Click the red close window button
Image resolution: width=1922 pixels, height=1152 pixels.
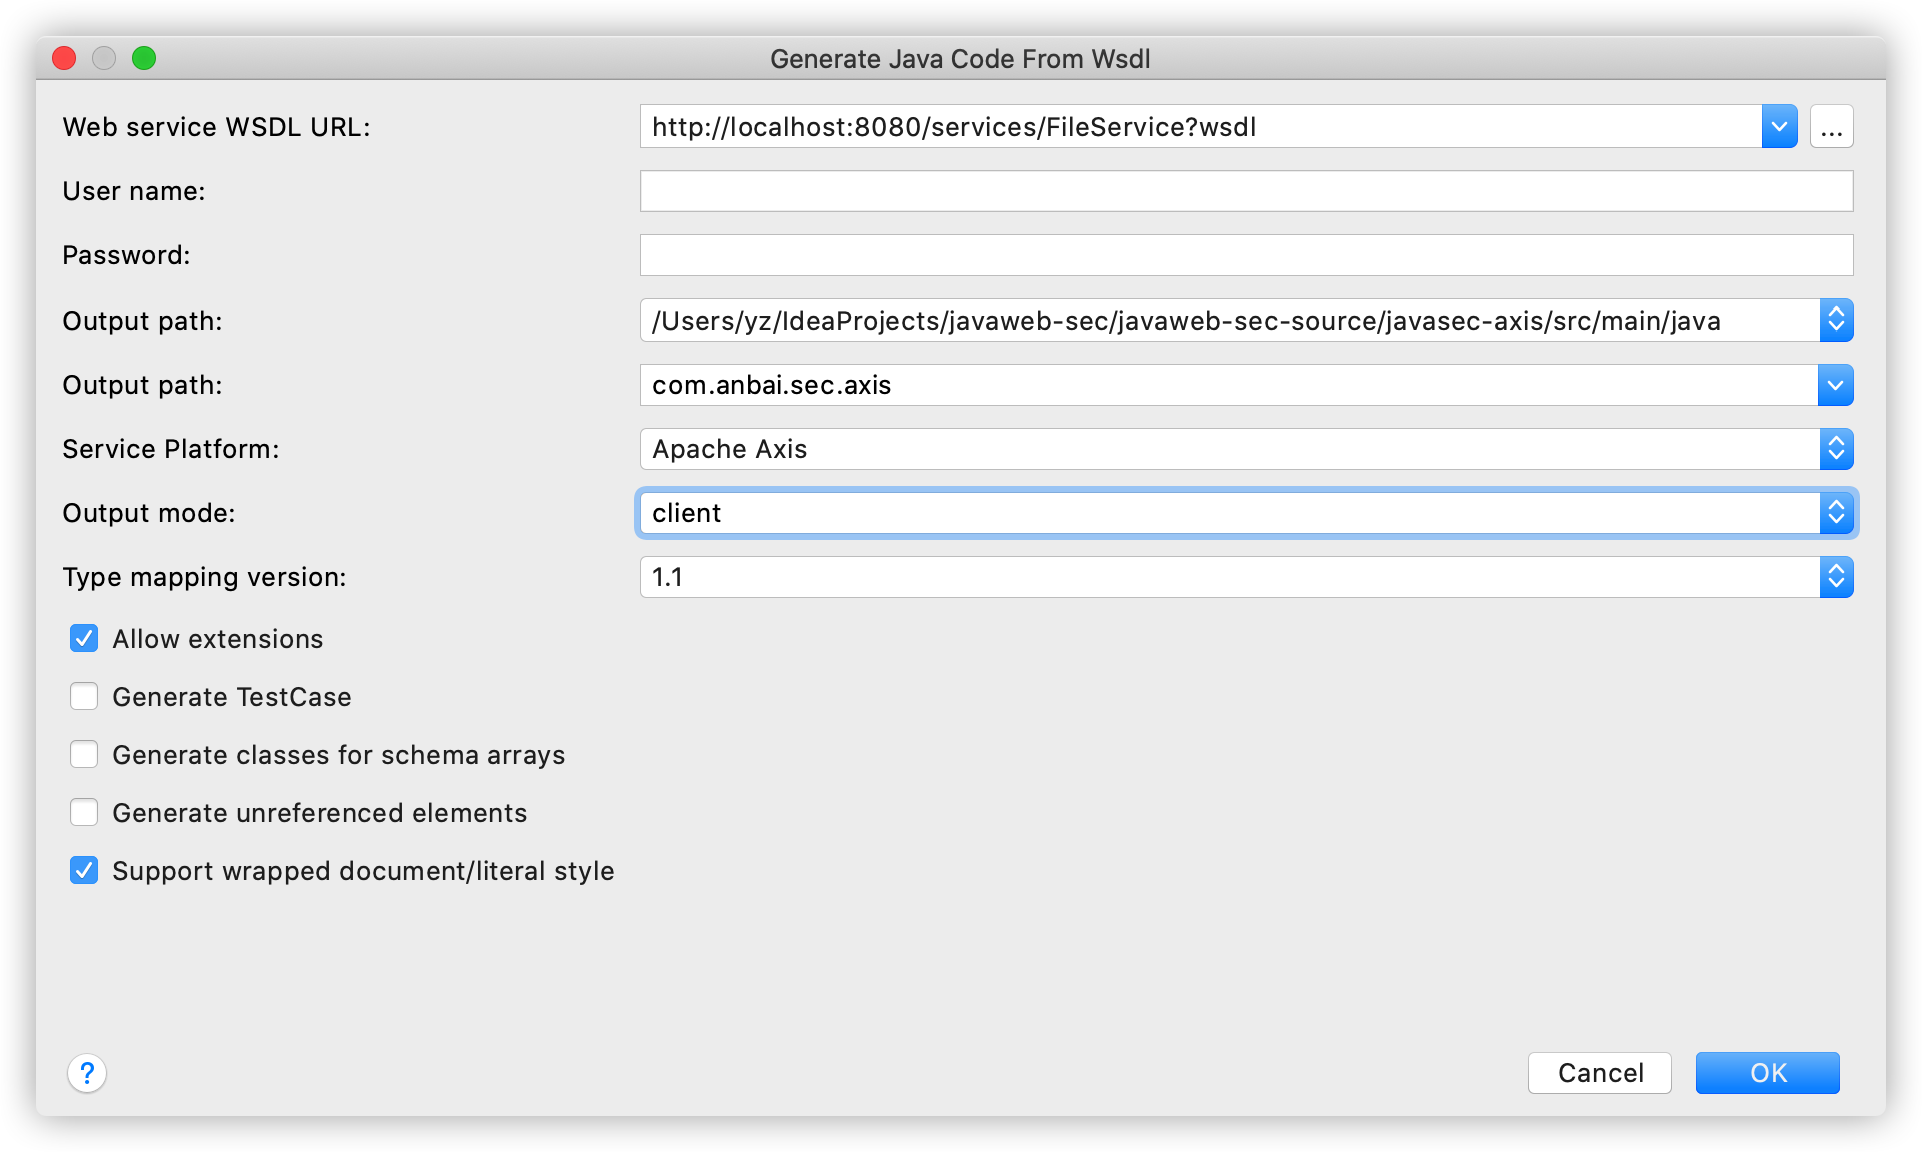coord(64,59)
